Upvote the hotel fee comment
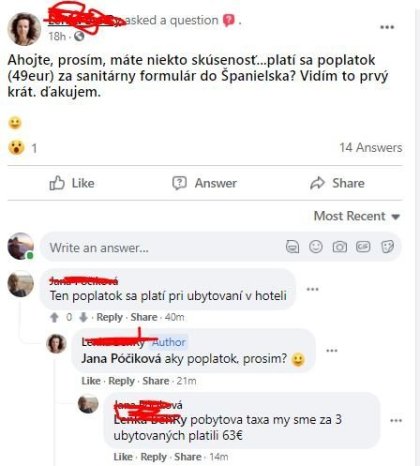Screen dimensions: 420x466 [x=54, y=317]
